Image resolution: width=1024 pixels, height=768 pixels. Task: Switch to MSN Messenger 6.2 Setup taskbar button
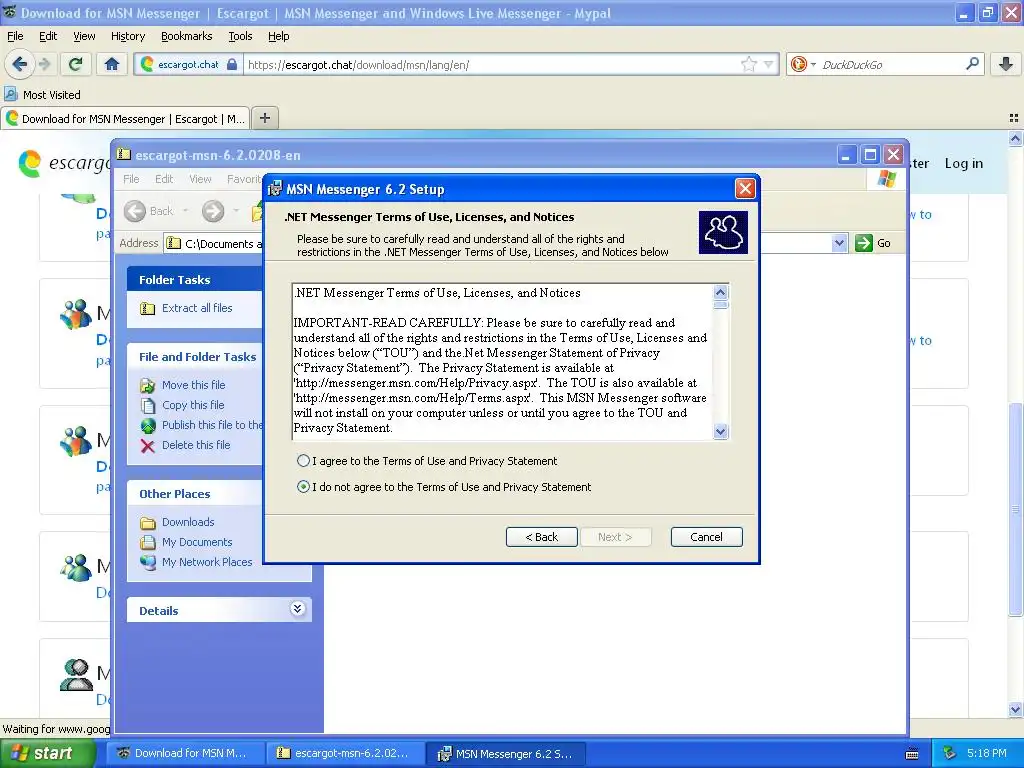click(x=505, y=753)
